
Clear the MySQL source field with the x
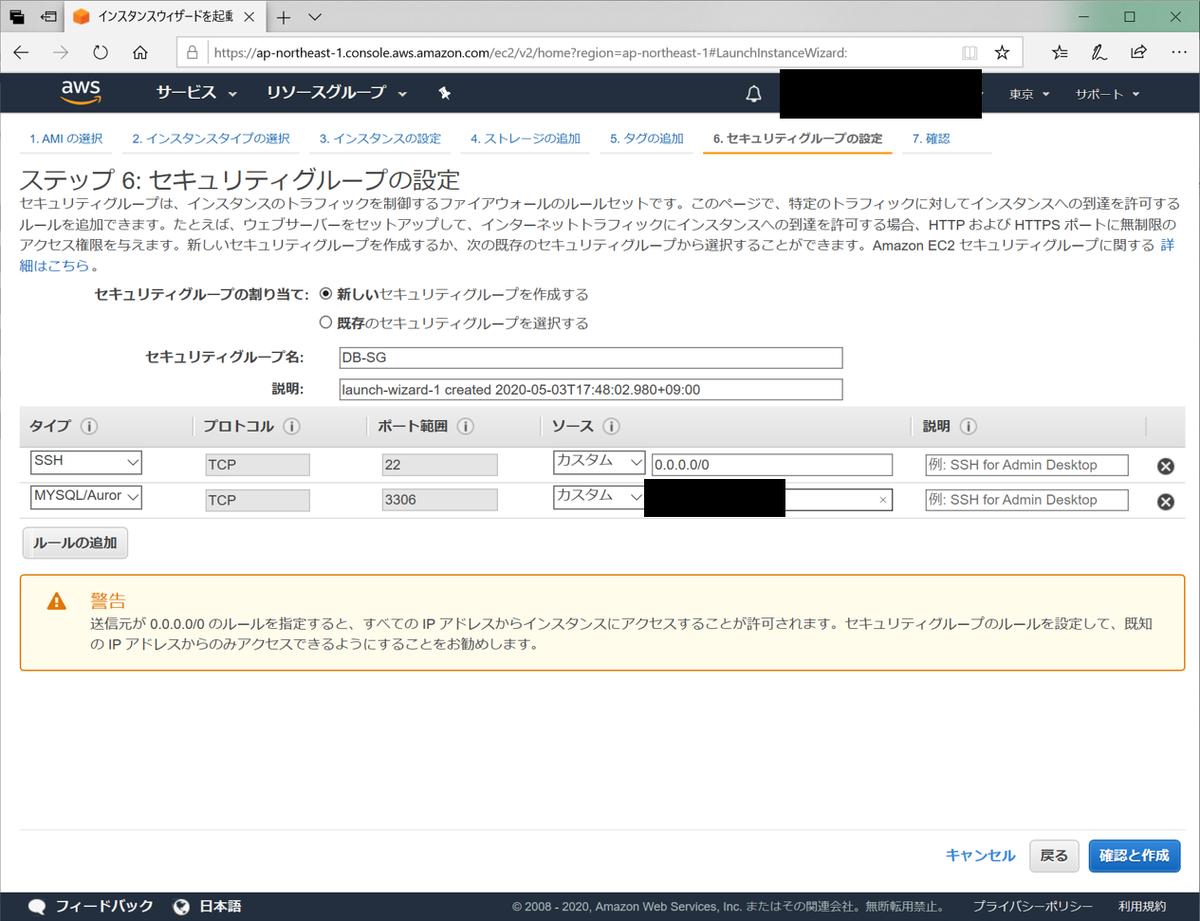[x=881, y=498]
